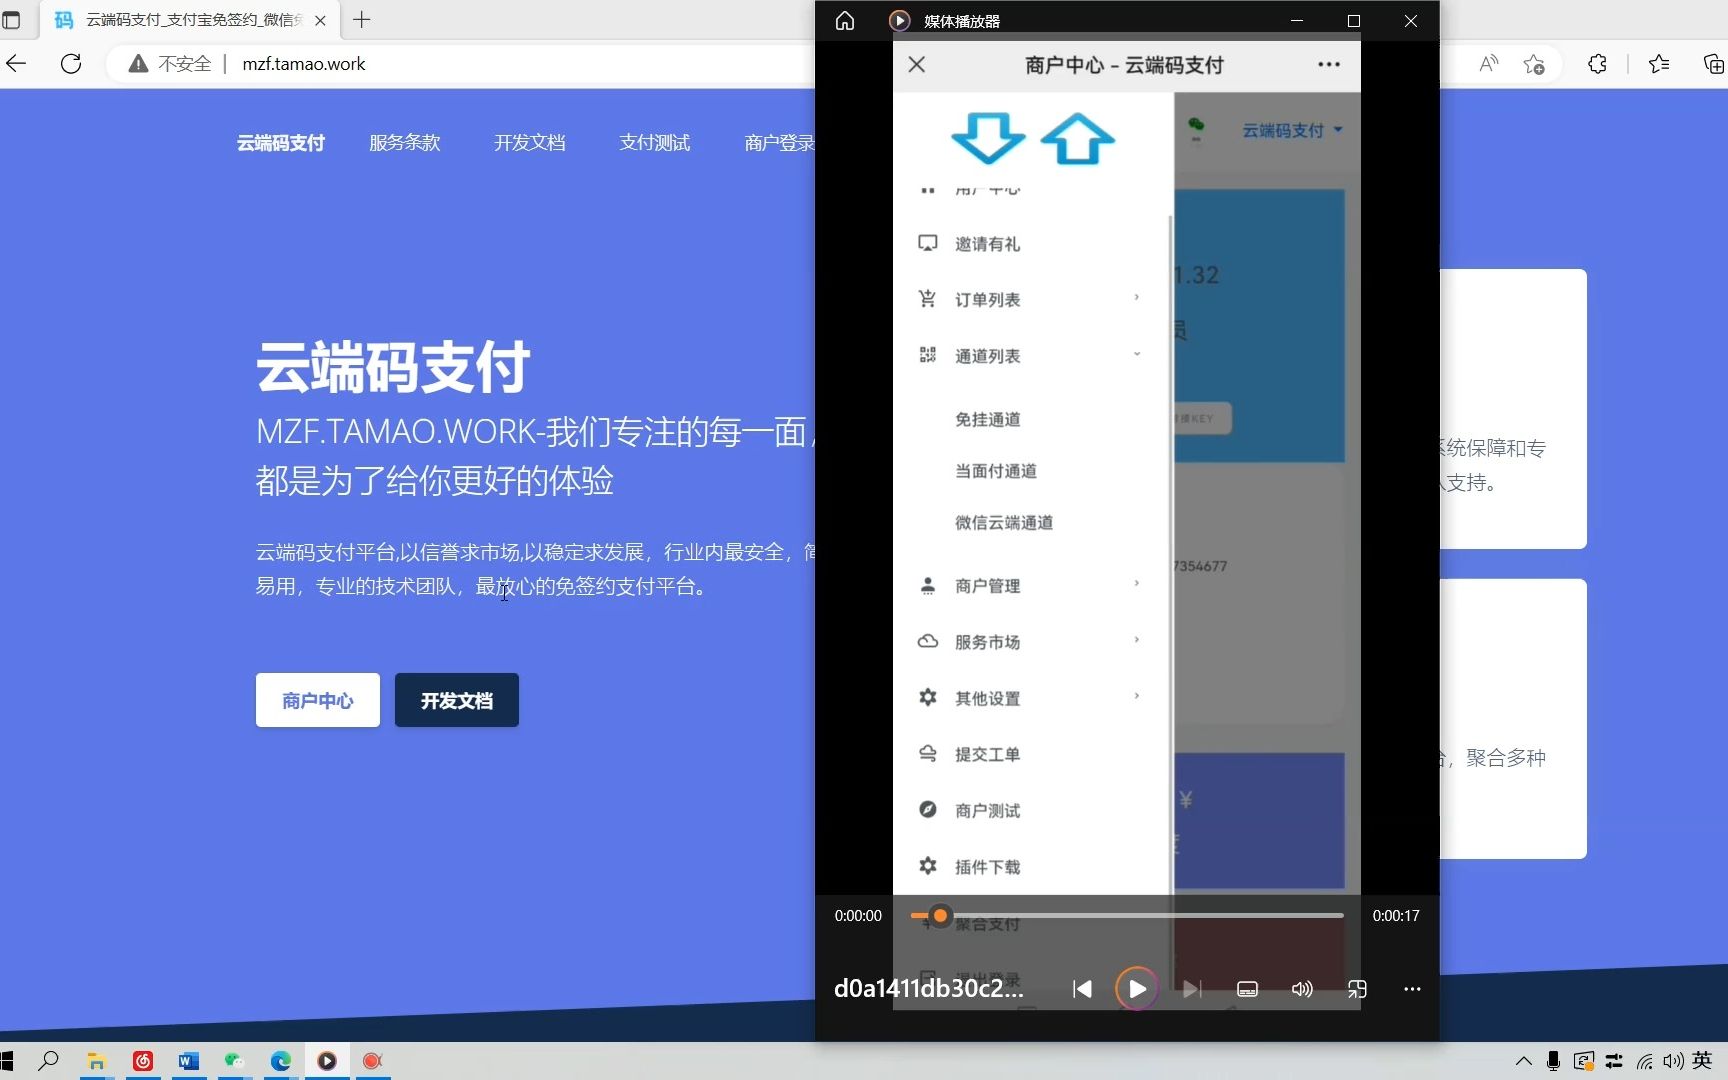Click the 订单列表 cart icon
The width and height of the screenshot is (1728, 1080).
928,299
